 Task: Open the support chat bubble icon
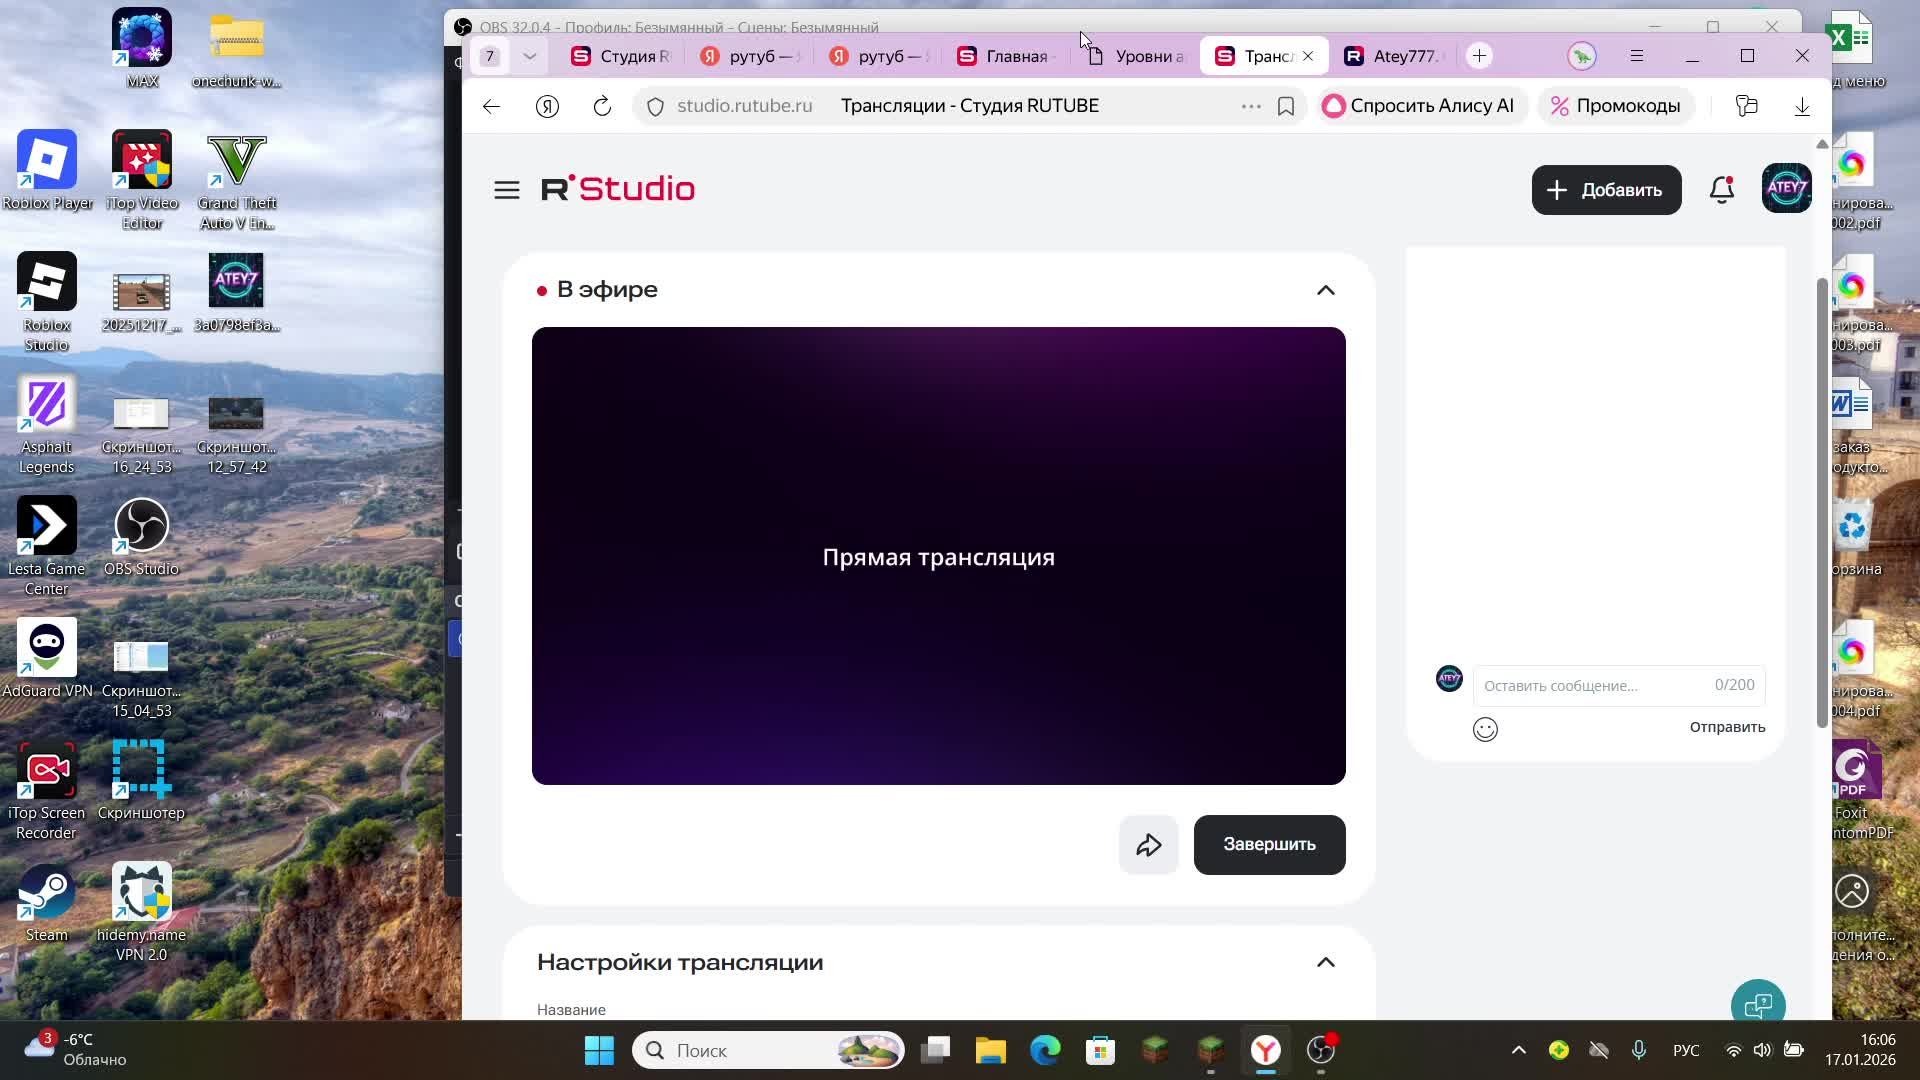[1757, 1004]
